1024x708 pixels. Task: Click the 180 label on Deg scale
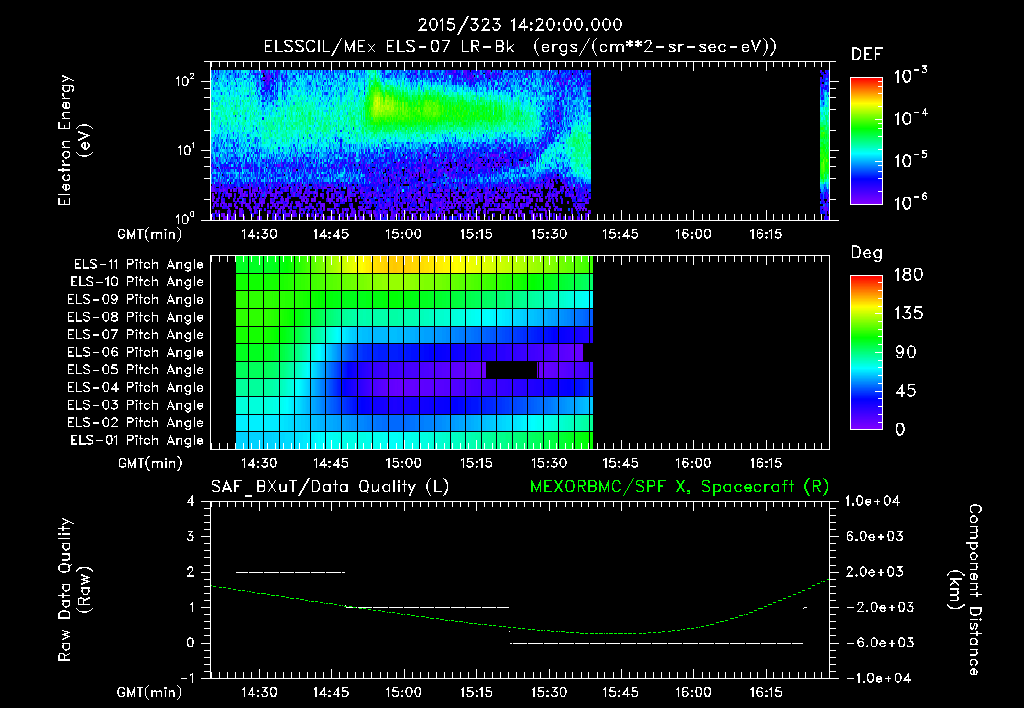(x=908, y=275)
